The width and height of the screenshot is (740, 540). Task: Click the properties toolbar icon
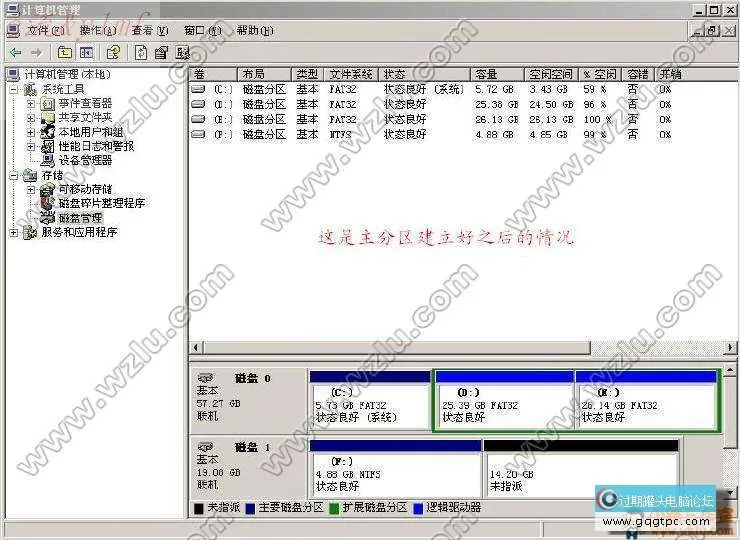[161, 52]
